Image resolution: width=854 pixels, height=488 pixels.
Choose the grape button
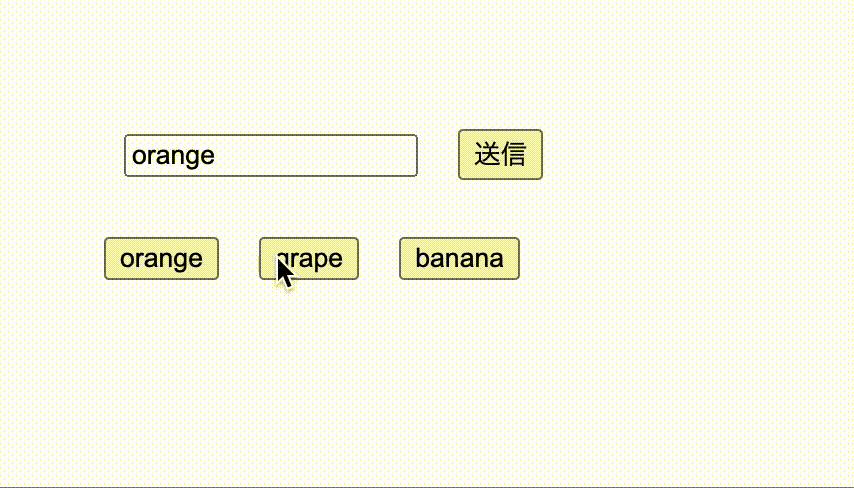click(309, 259)
